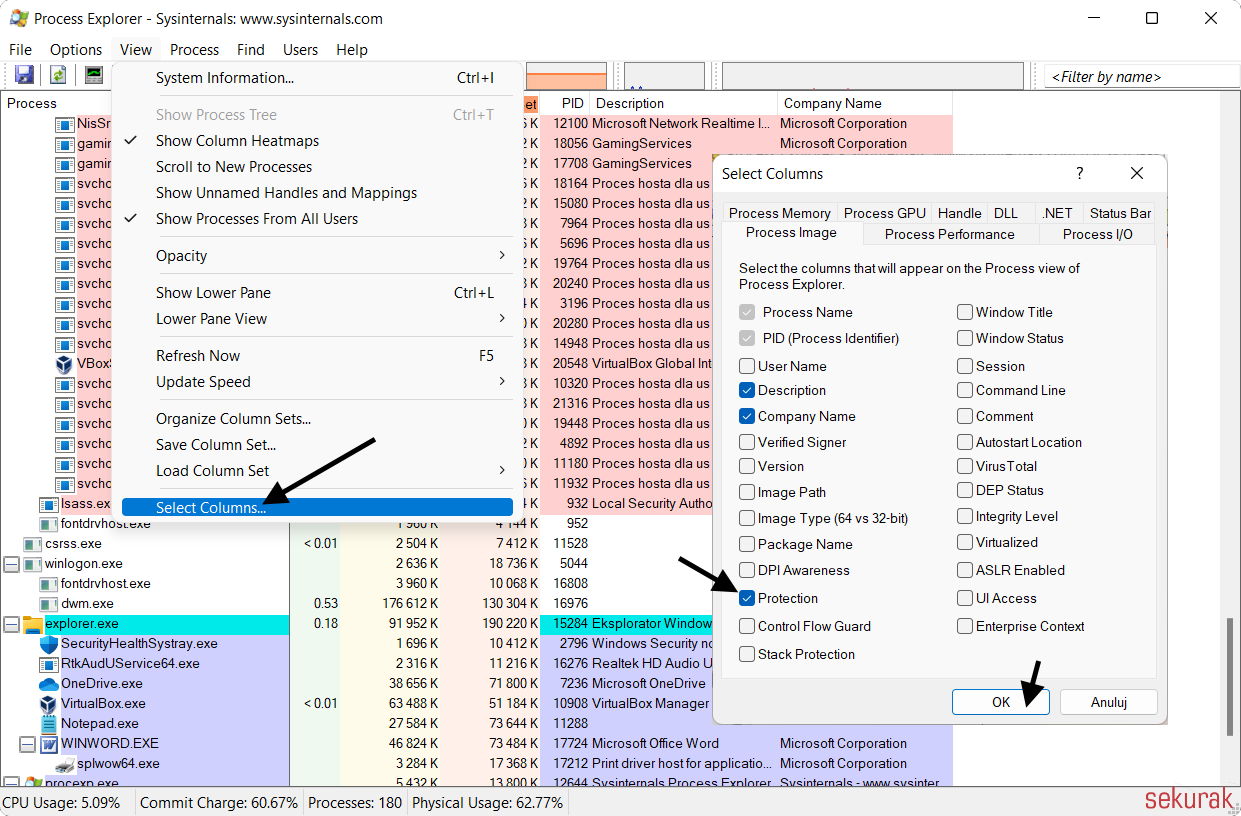Enable the Control Flow Guard checkbox
The width and height of the screenshot is (1241, 816).
pos(747,626)
